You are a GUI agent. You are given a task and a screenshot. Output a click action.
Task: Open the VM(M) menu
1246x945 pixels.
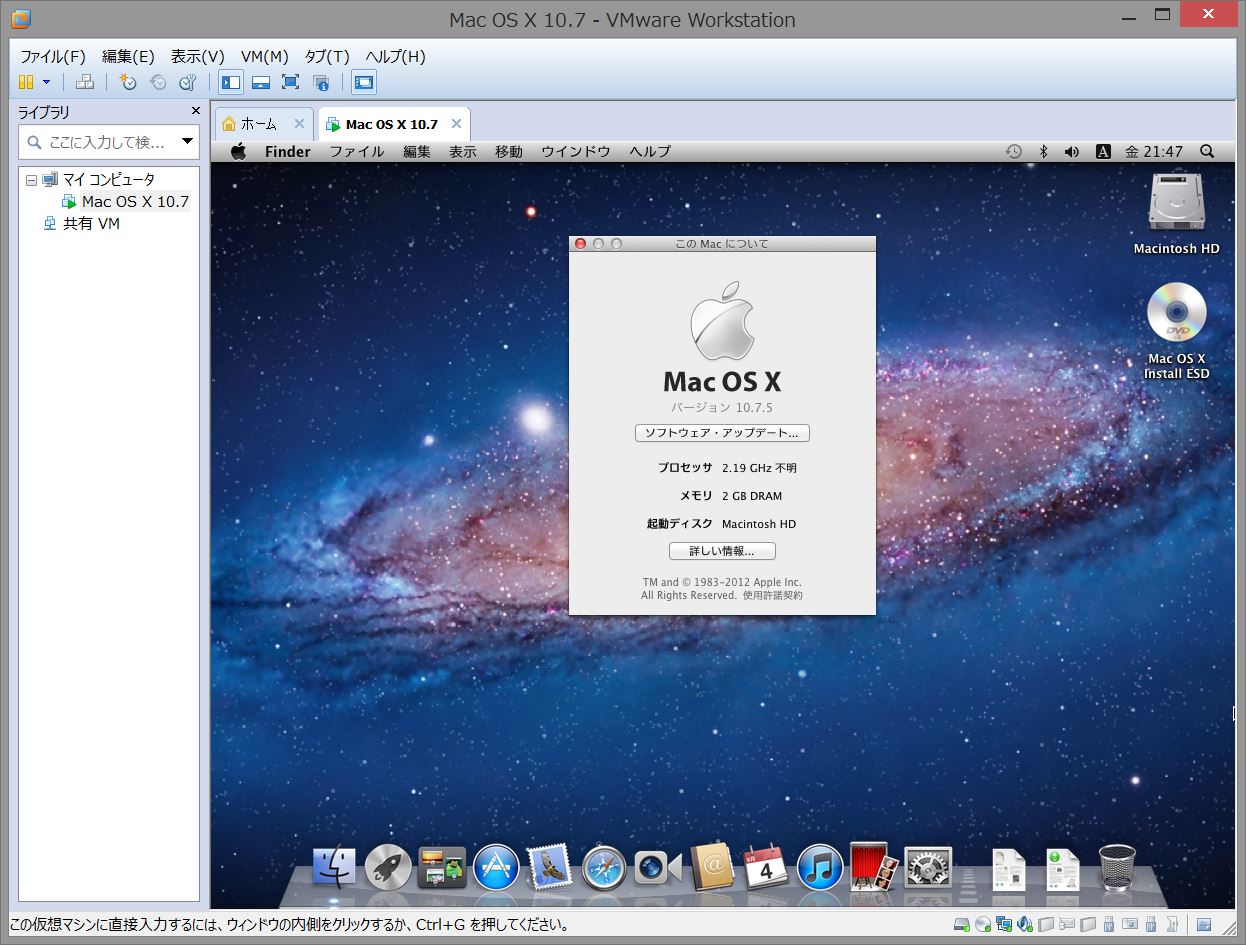tap(264, 56)
